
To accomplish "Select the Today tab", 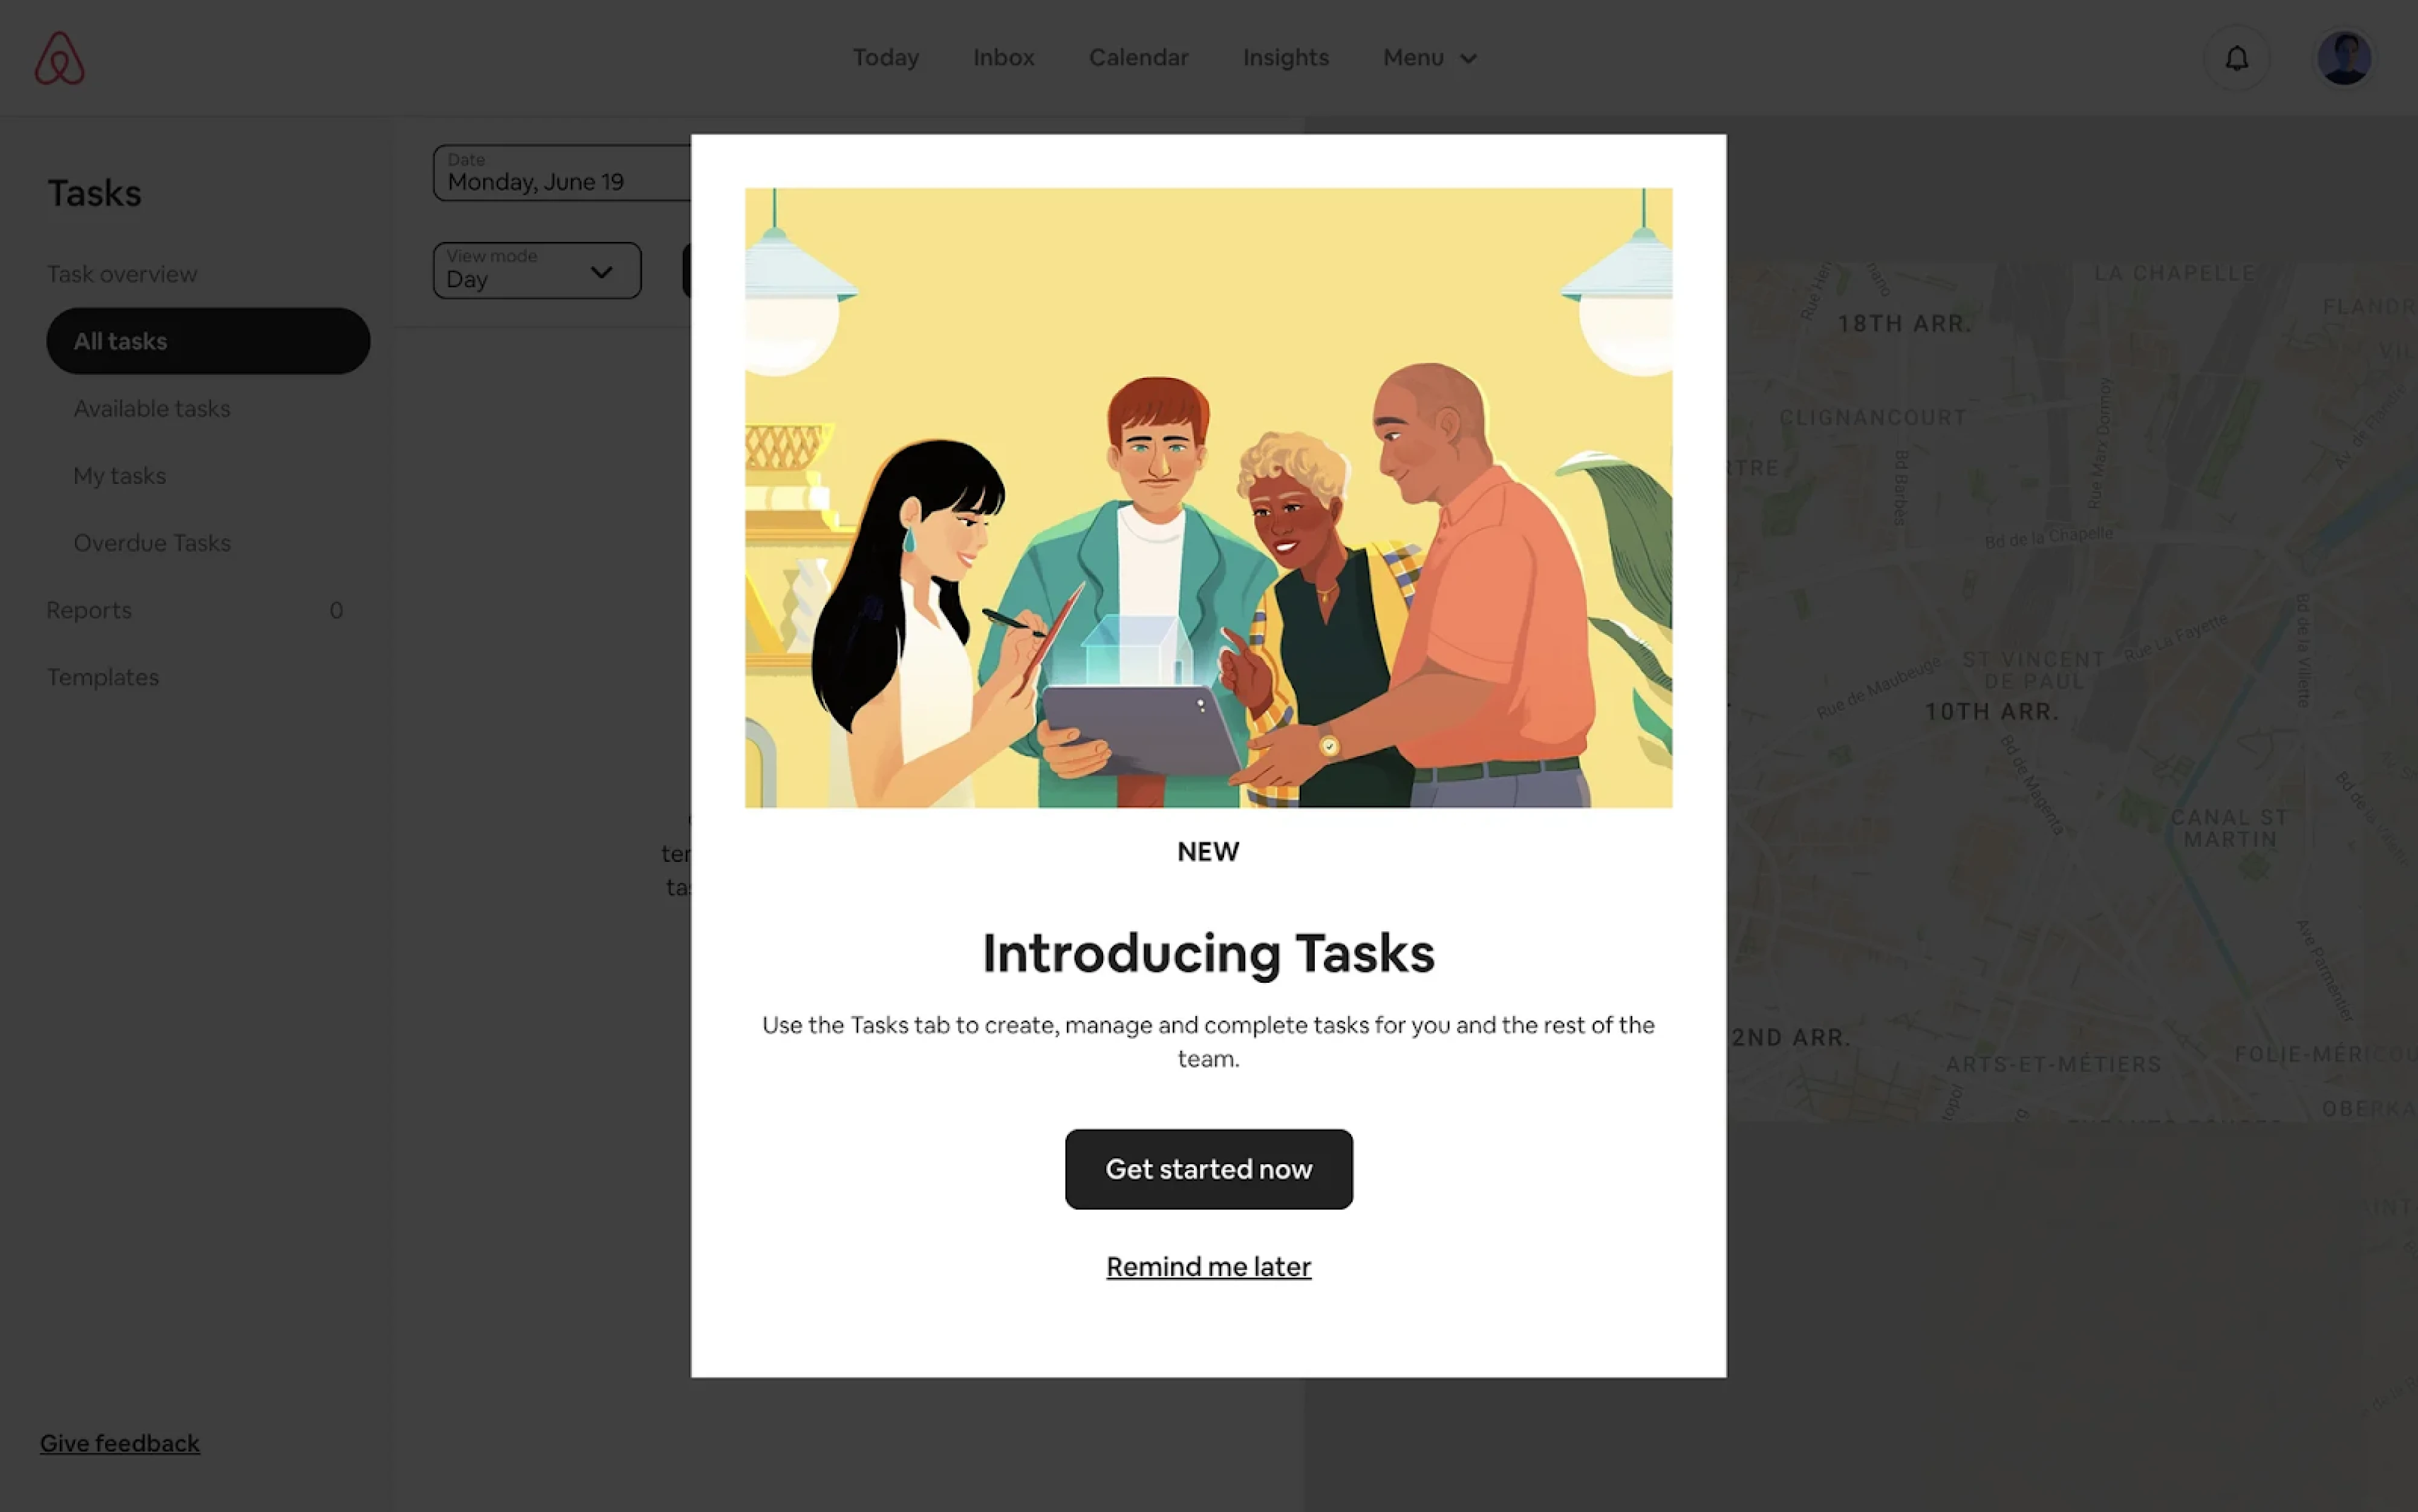I will (885, 57).
